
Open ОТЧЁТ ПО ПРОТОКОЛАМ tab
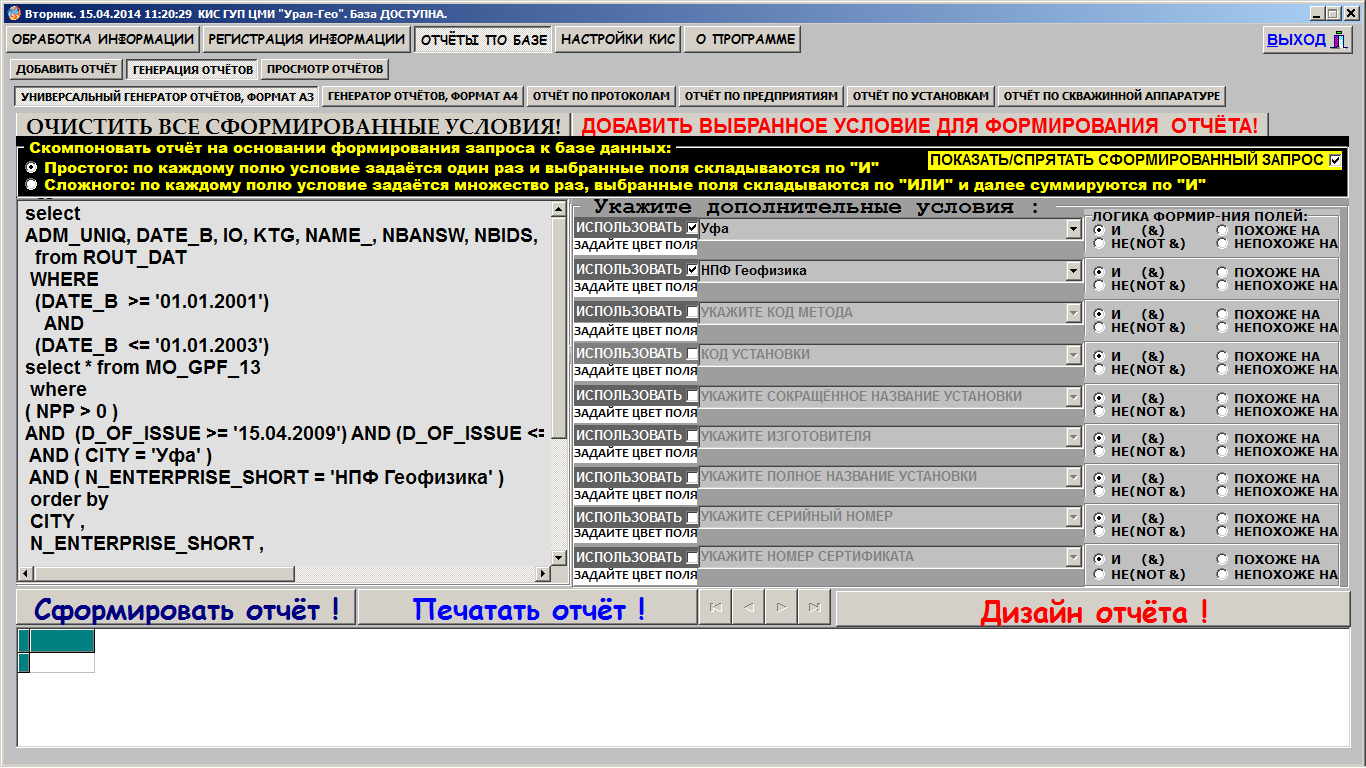tap(602, 96)
